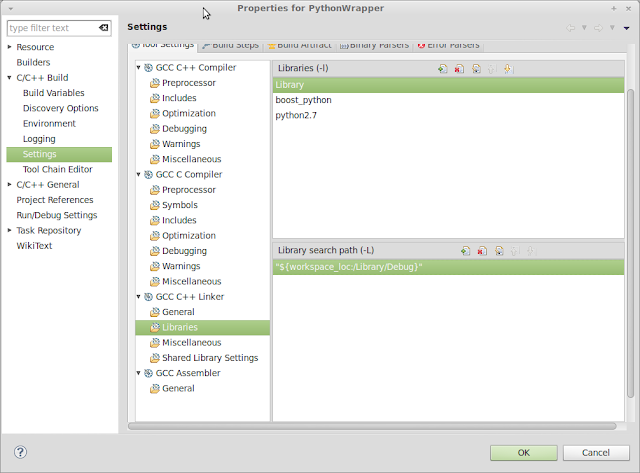Select Shared Library Settings

click(x=210, y=358)
